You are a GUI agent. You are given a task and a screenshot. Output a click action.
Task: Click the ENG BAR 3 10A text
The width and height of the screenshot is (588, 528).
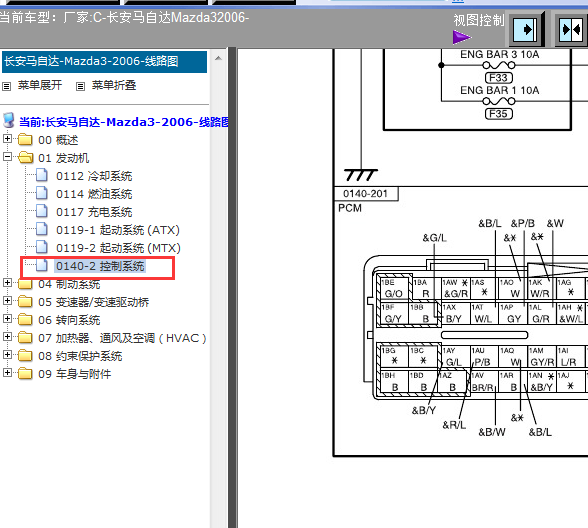tap(500, 54)
